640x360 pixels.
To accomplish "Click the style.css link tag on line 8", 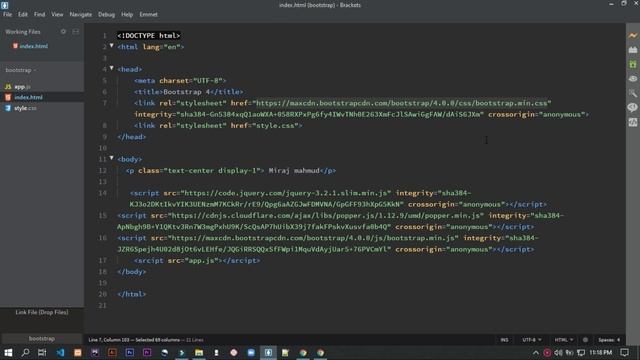I will click(218, 126).
